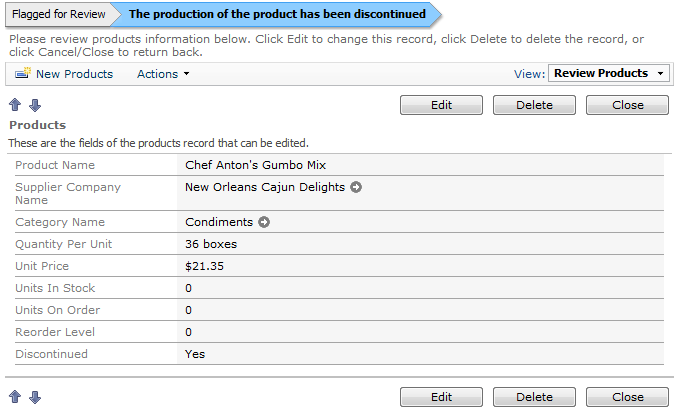Click the top up arrow icon
This screenshot has width=680, height=411.
(x=15, y=104)
